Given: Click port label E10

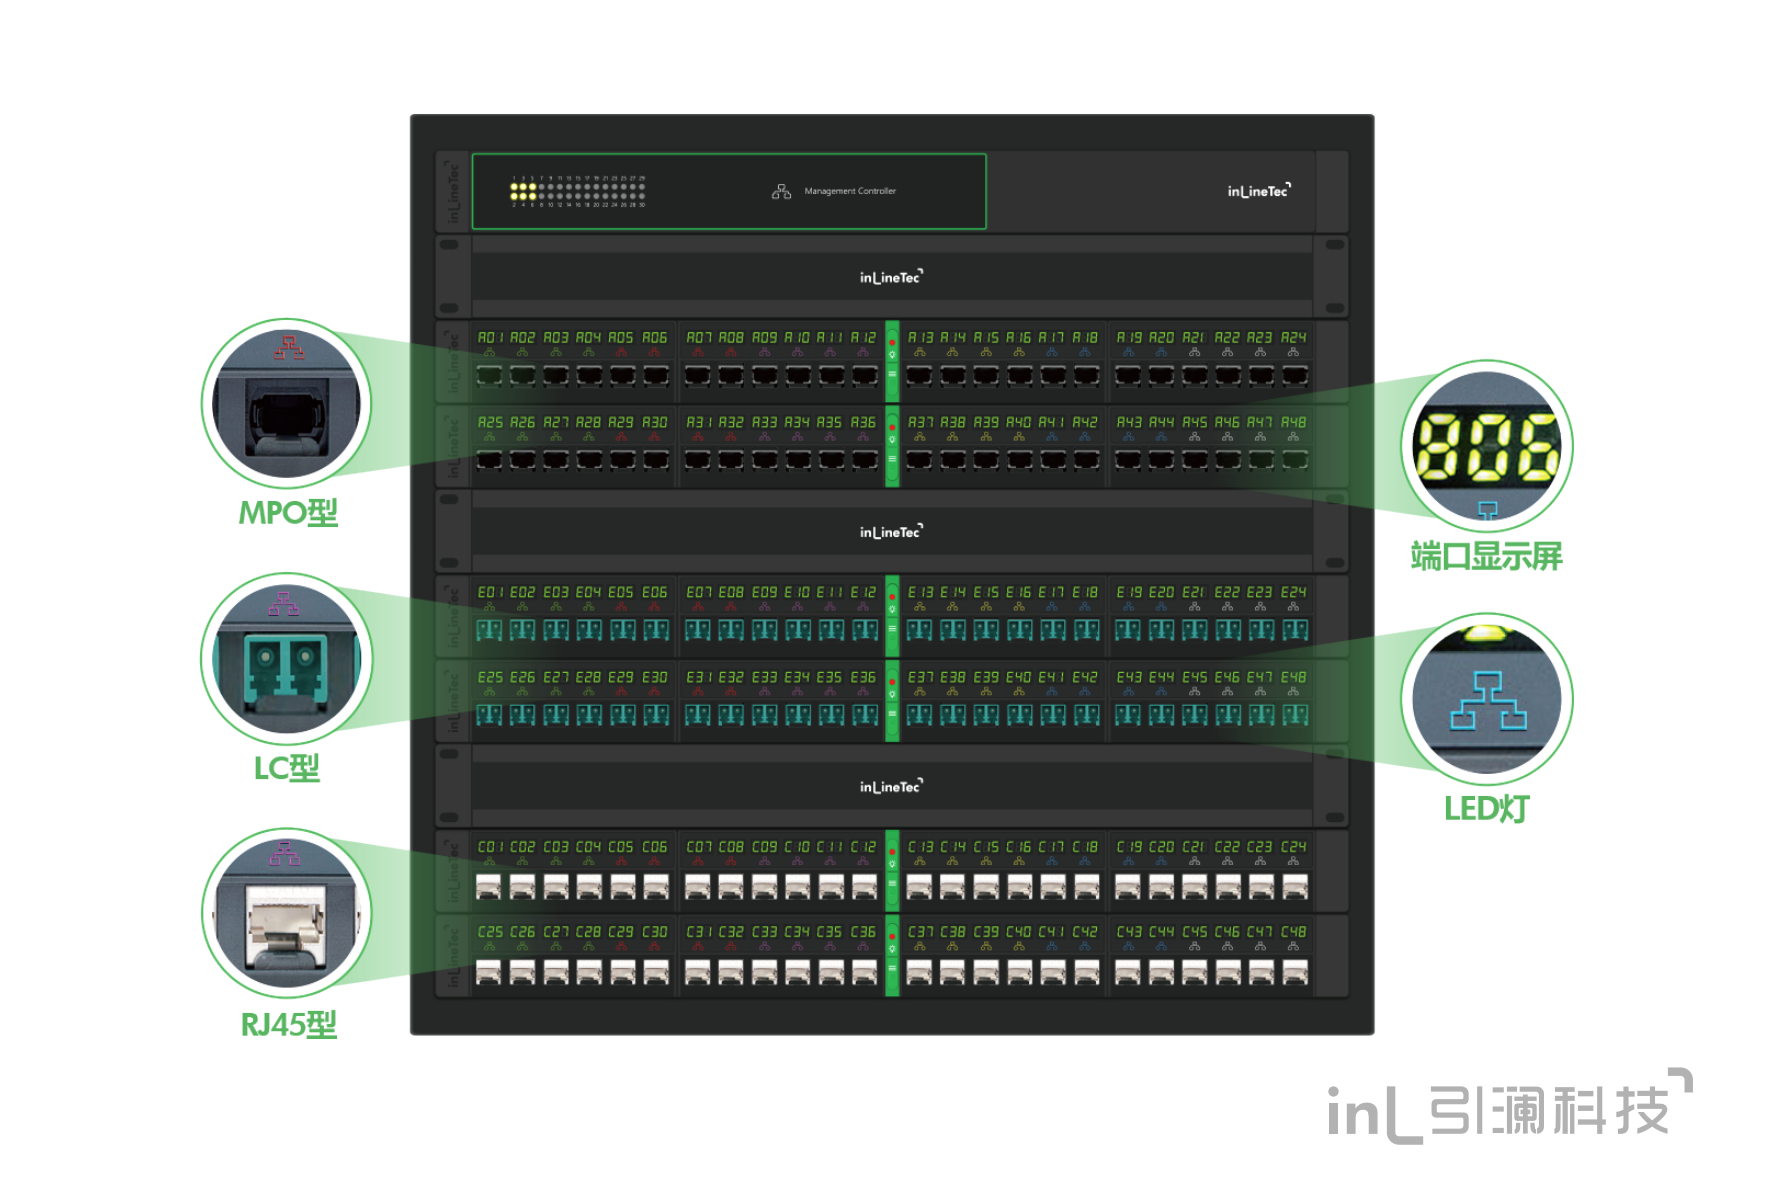Looking at the screenshot, I should 797,592.
